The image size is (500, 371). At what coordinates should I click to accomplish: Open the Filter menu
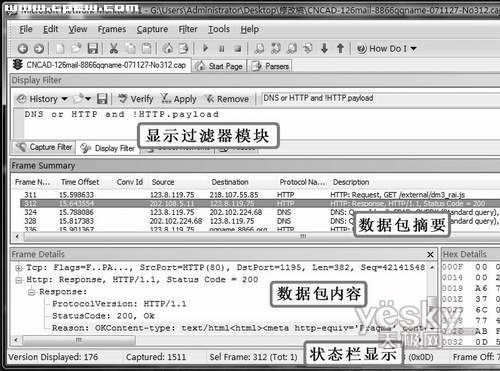188,29
